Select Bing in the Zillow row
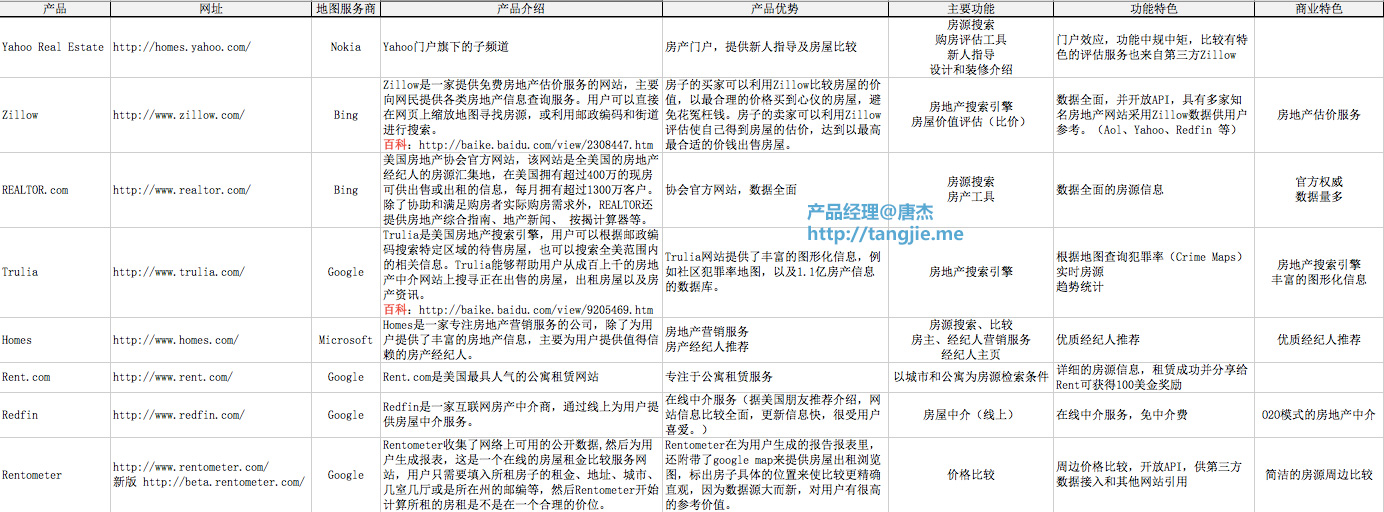Screen dimensions: 1384x512 [x=346, y=115]
